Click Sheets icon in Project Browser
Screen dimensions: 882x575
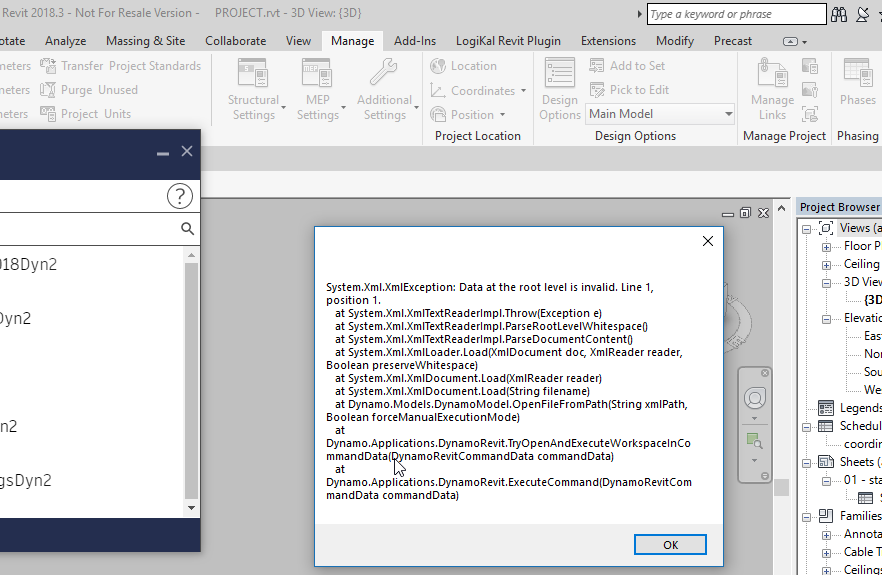click(826, 462)
